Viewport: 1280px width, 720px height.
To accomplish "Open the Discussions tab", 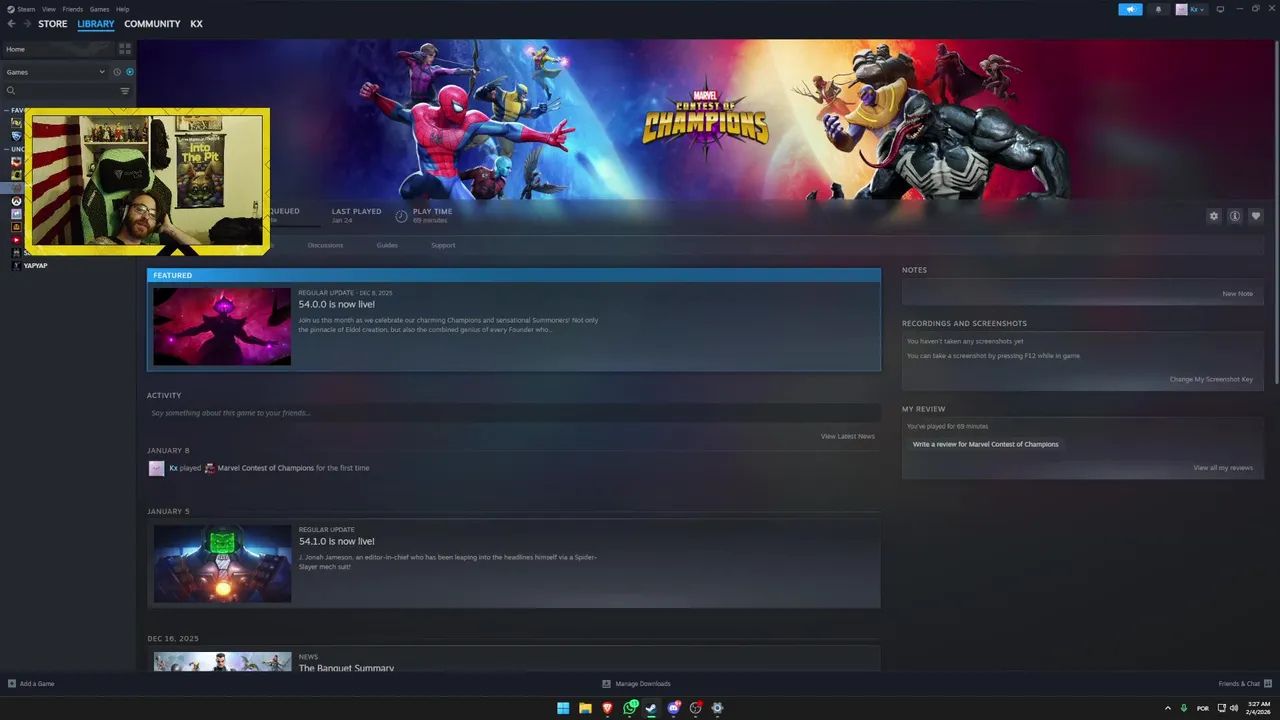I will coord(325,245).
